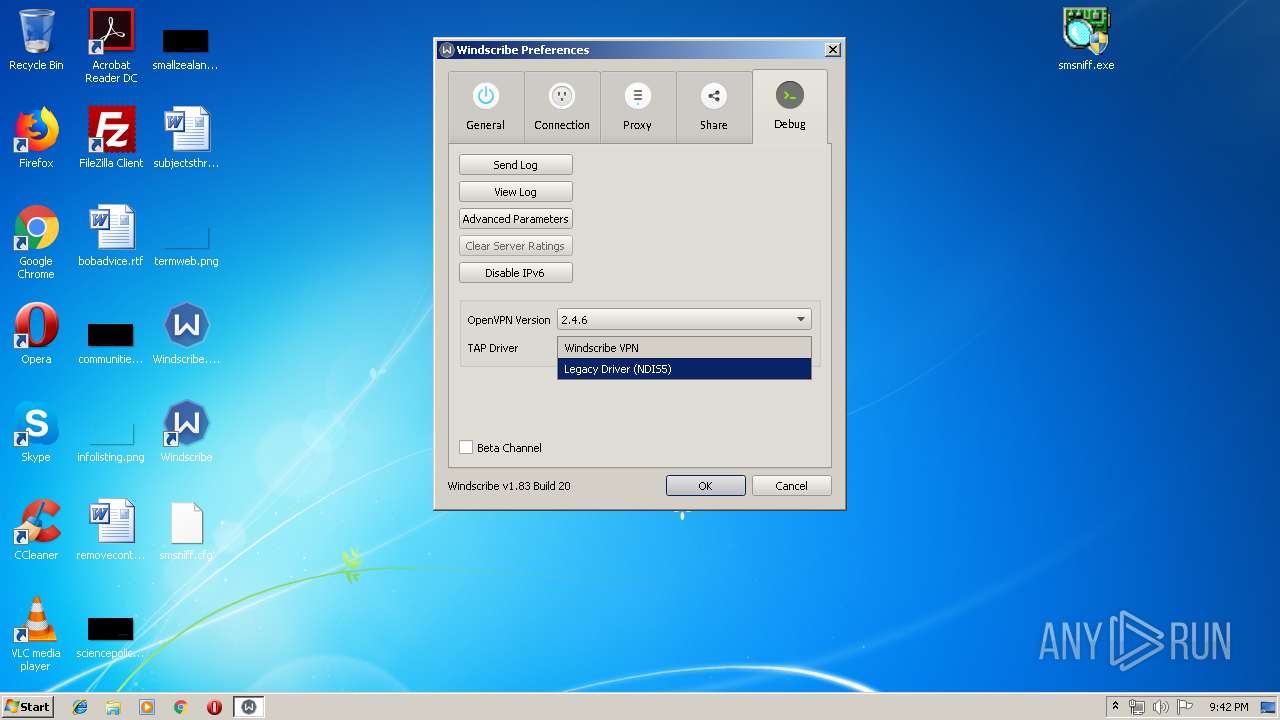The image size is (1280, 720).
Task: Click the network tray icon
Action: pyautogui.click(x=1137, y=707)
